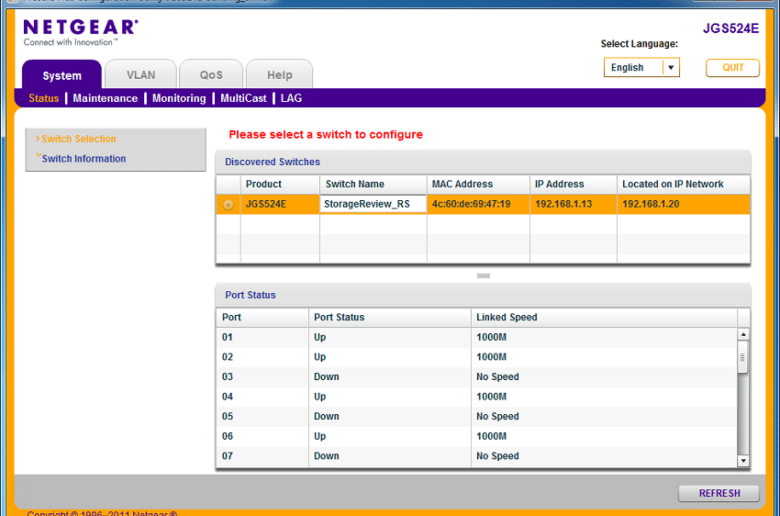The height and width of the screenshot is (516, 780).
Task: Click the 1000M speed of port 01
Action: pos(491,337)
